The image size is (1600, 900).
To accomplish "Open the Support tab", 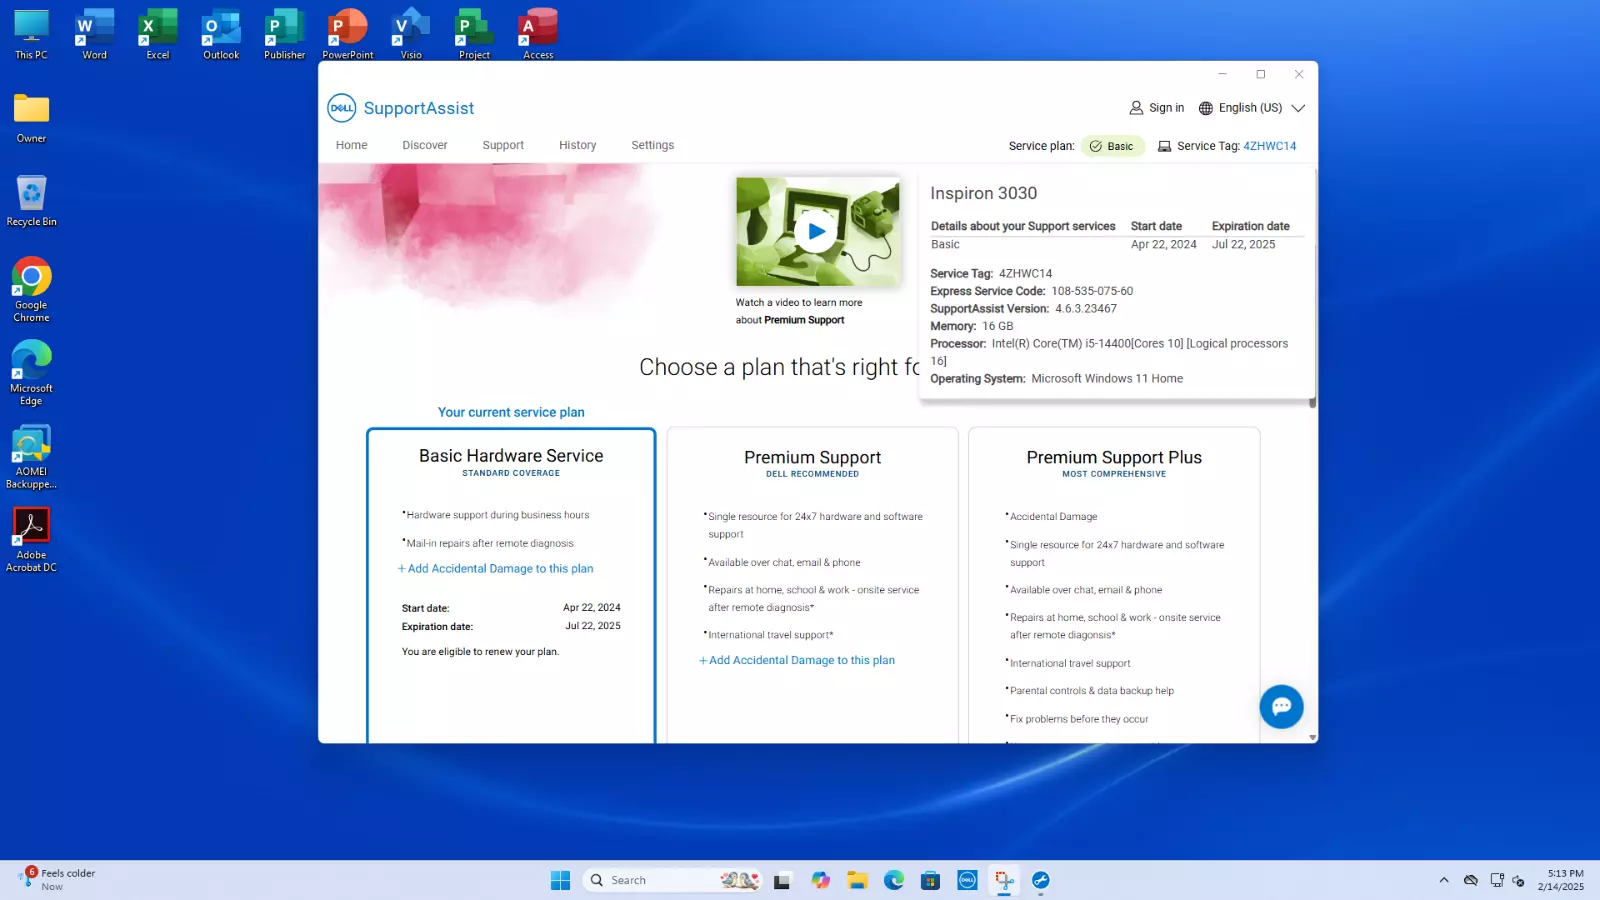I will pyautogui.click(x=503, y=145).
